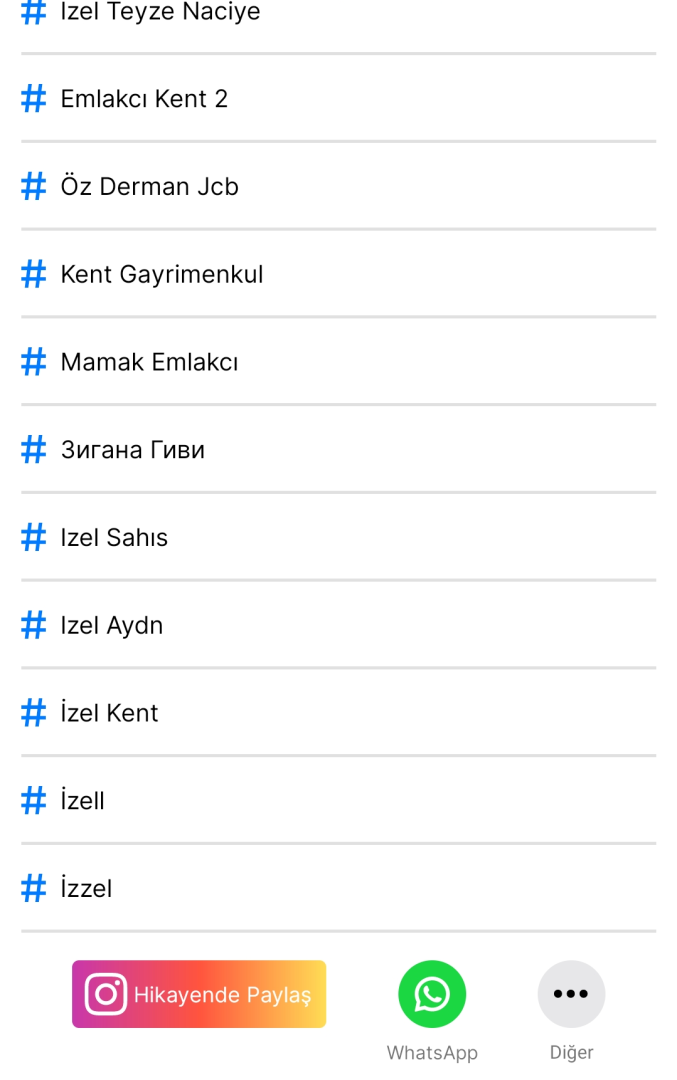The height and width of the screenshot is (1080, 677).
Task: Choose the Kent Gayrimenkul tag text
Action: point(162,274)
